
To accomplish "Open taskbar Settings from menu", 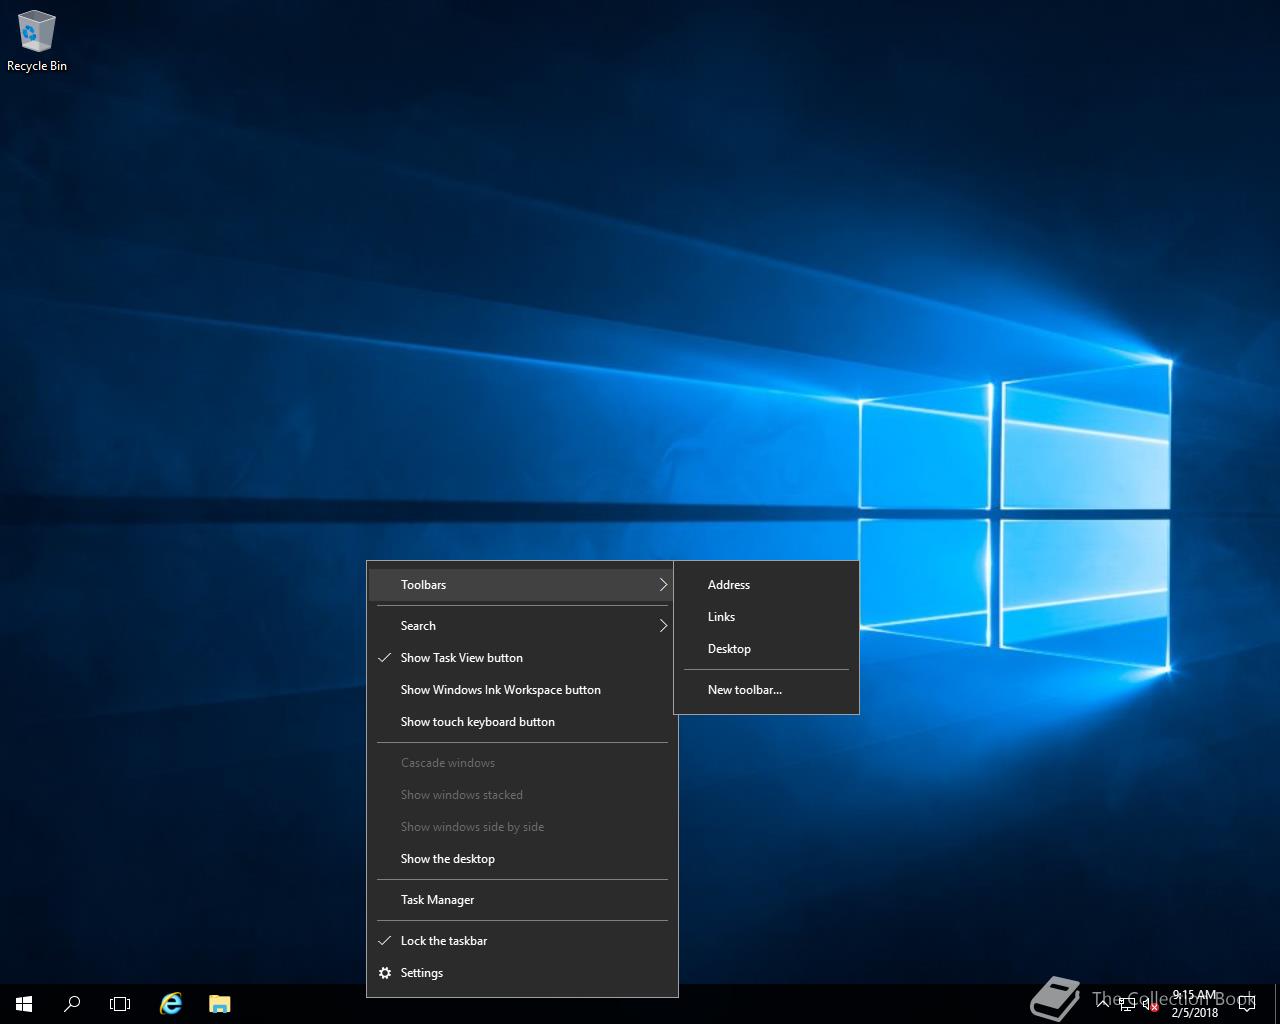I will (x=522, y=973).
